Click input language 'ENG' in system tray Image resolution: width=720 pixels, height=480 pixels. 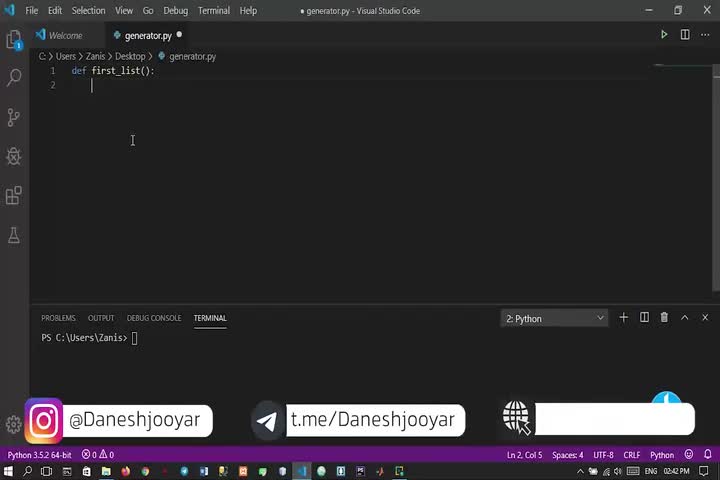click(651, 471)
